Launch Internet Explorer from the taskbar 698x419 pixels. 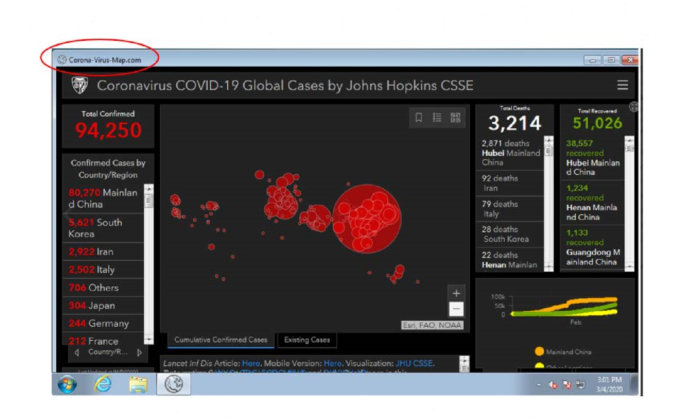pos(103,384)
